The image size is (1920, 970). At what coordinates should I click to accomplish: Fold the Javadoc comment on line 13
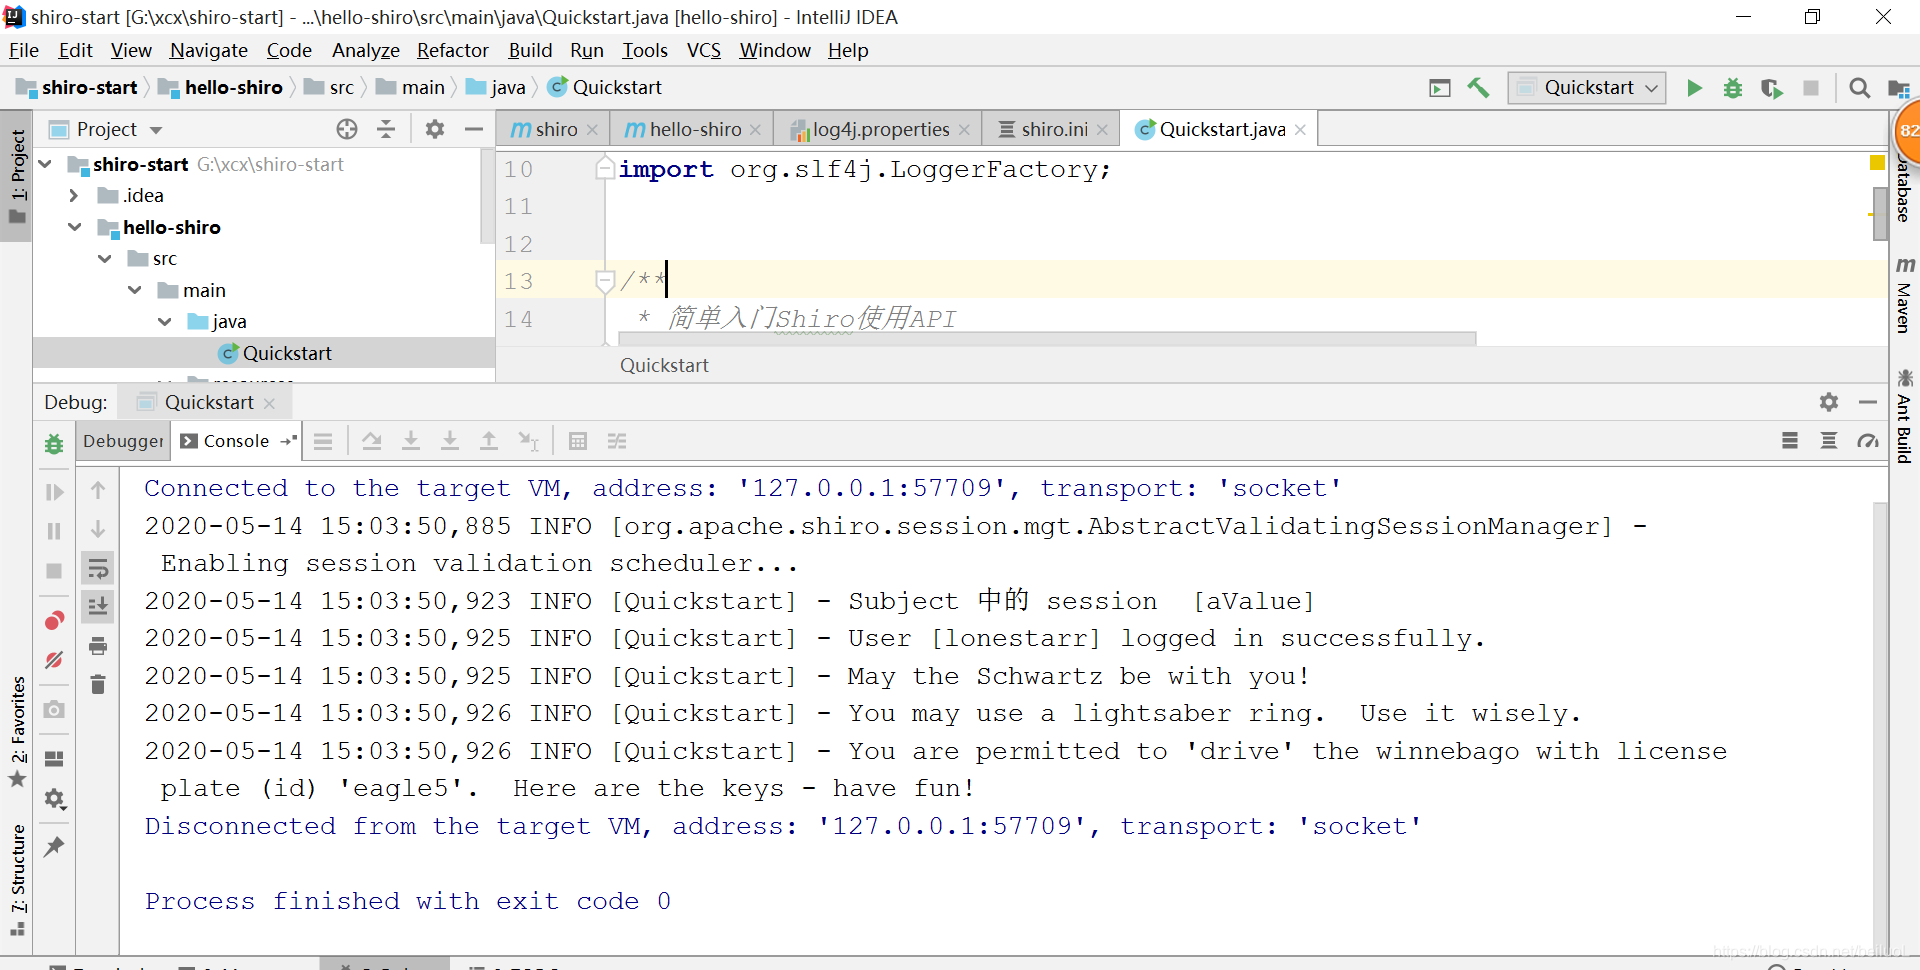604,281
